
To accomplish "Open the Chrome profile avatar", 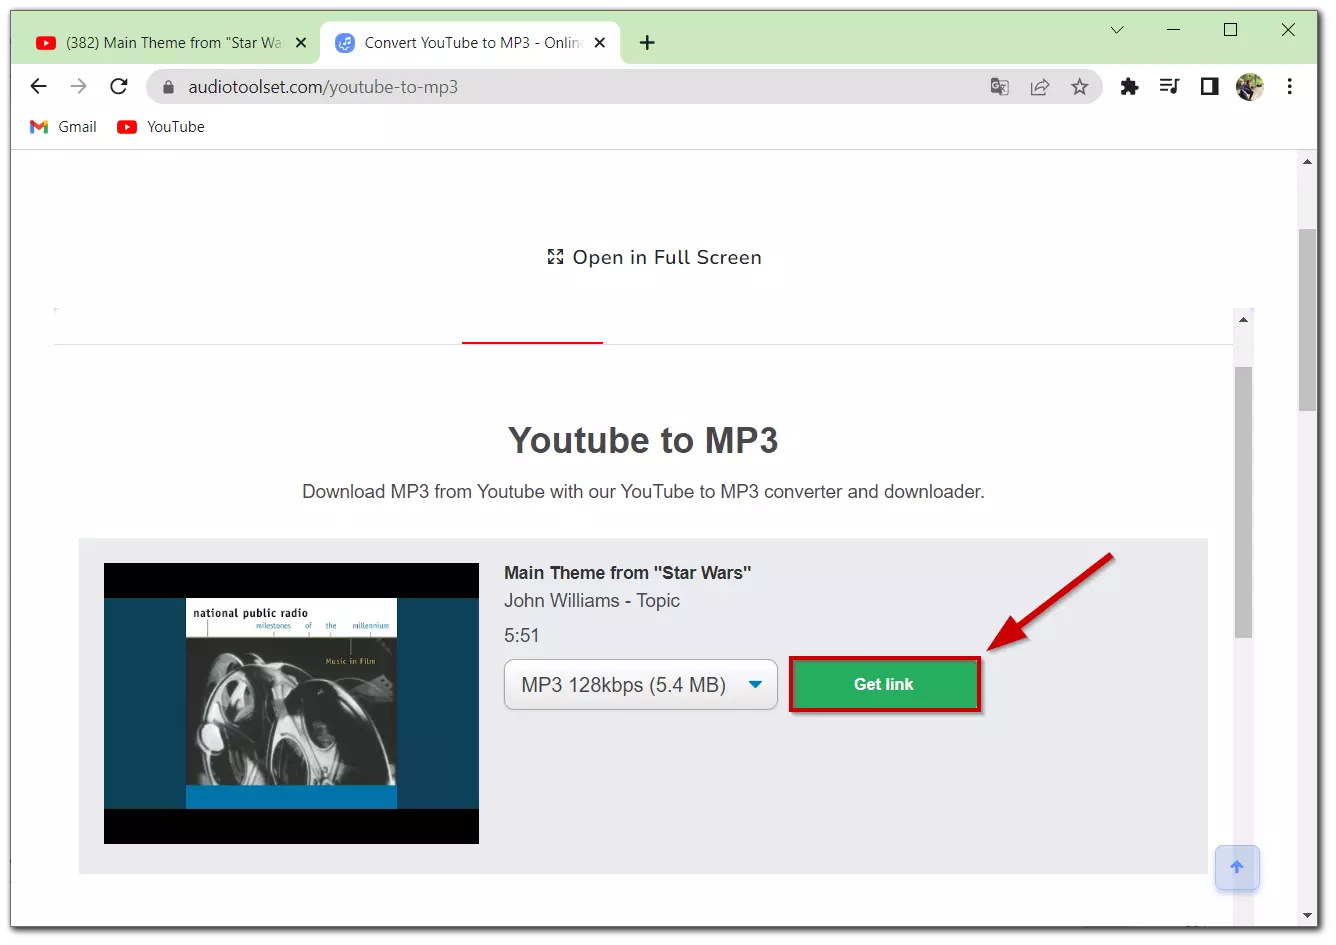I will (x=1250, y=87).
